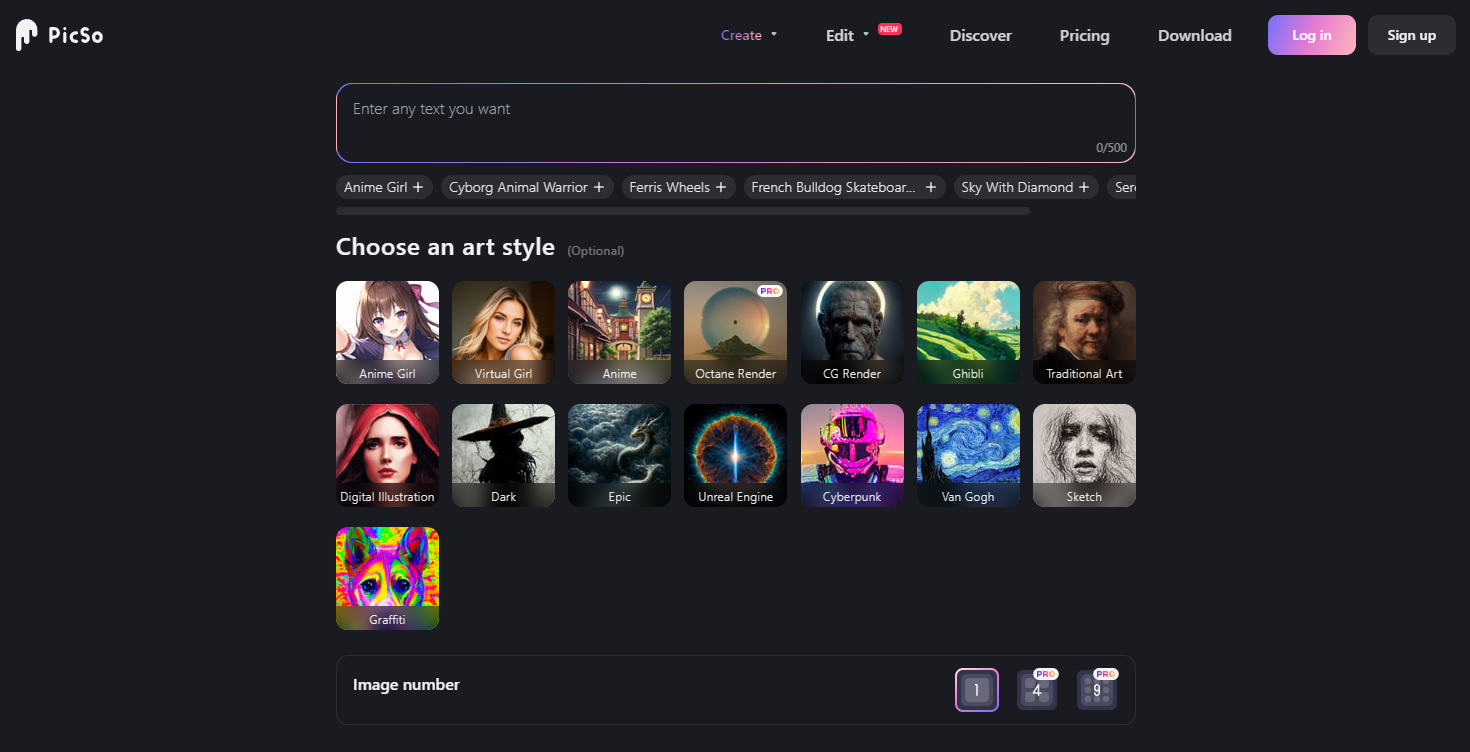The width and height of the screenshot is (1470, 752).
Task: Expand the Edit dropdown menu
Action: (x=847, y=35)
